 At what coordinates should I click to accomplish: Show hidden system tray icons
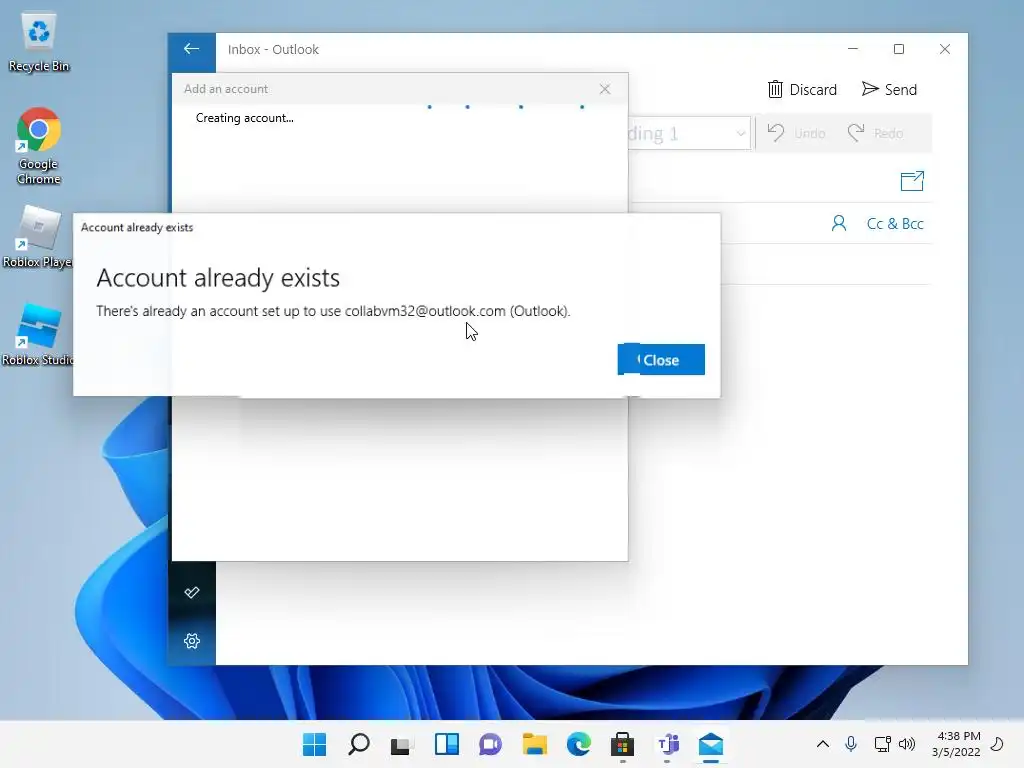823,744
